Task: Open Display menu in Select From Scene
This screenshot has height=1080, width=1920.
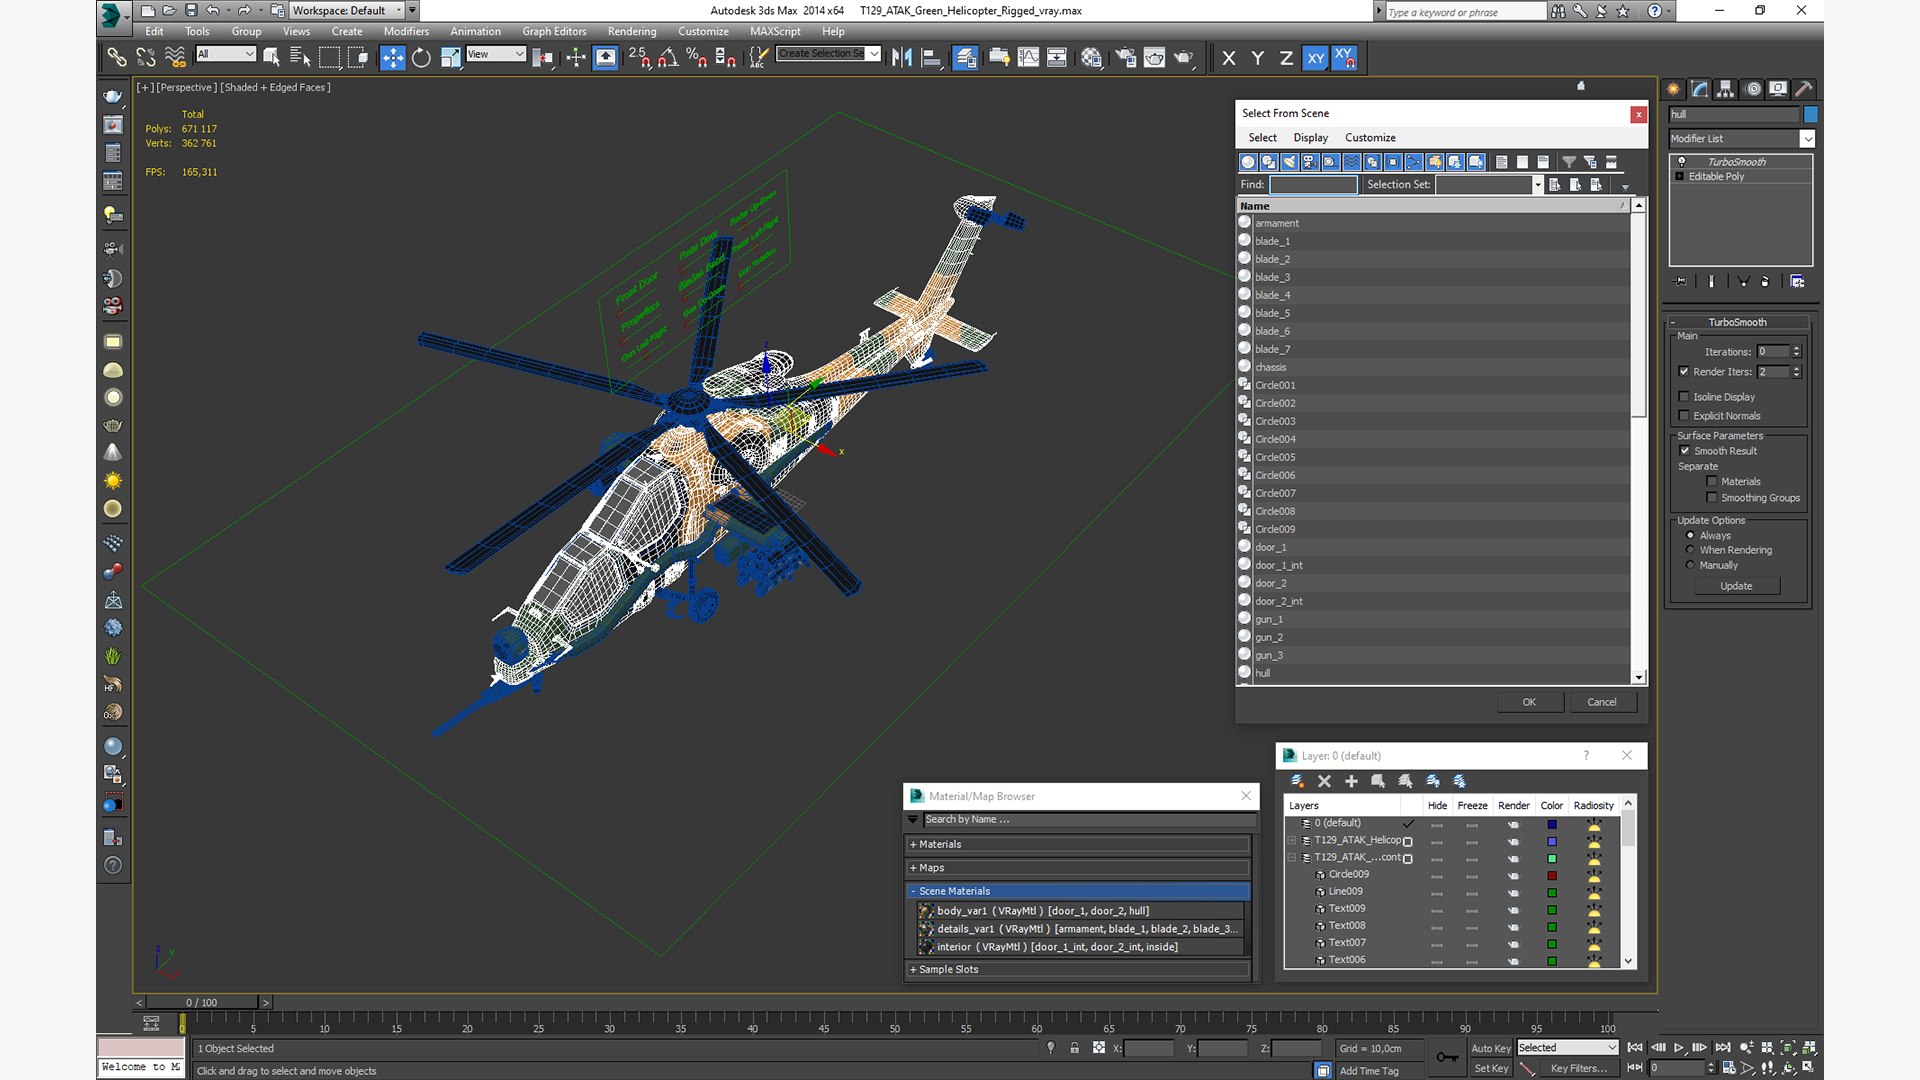Action: (x=1310, y=138)
